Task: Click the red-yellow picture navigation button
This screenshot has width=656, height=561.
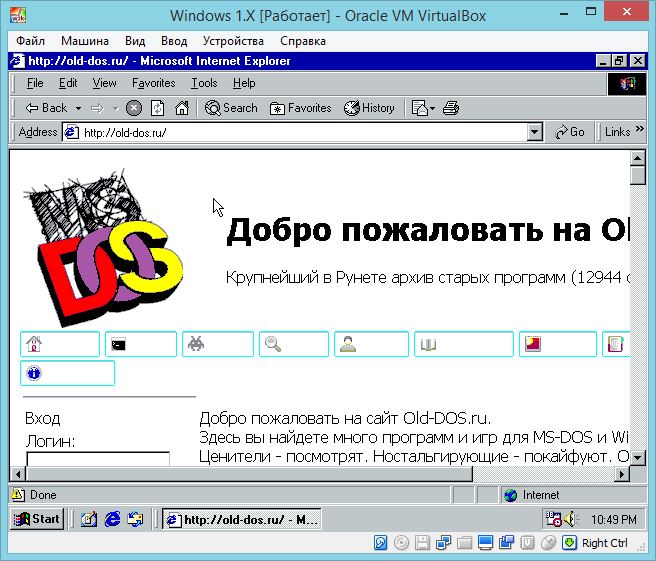Action: click(558, 344)
